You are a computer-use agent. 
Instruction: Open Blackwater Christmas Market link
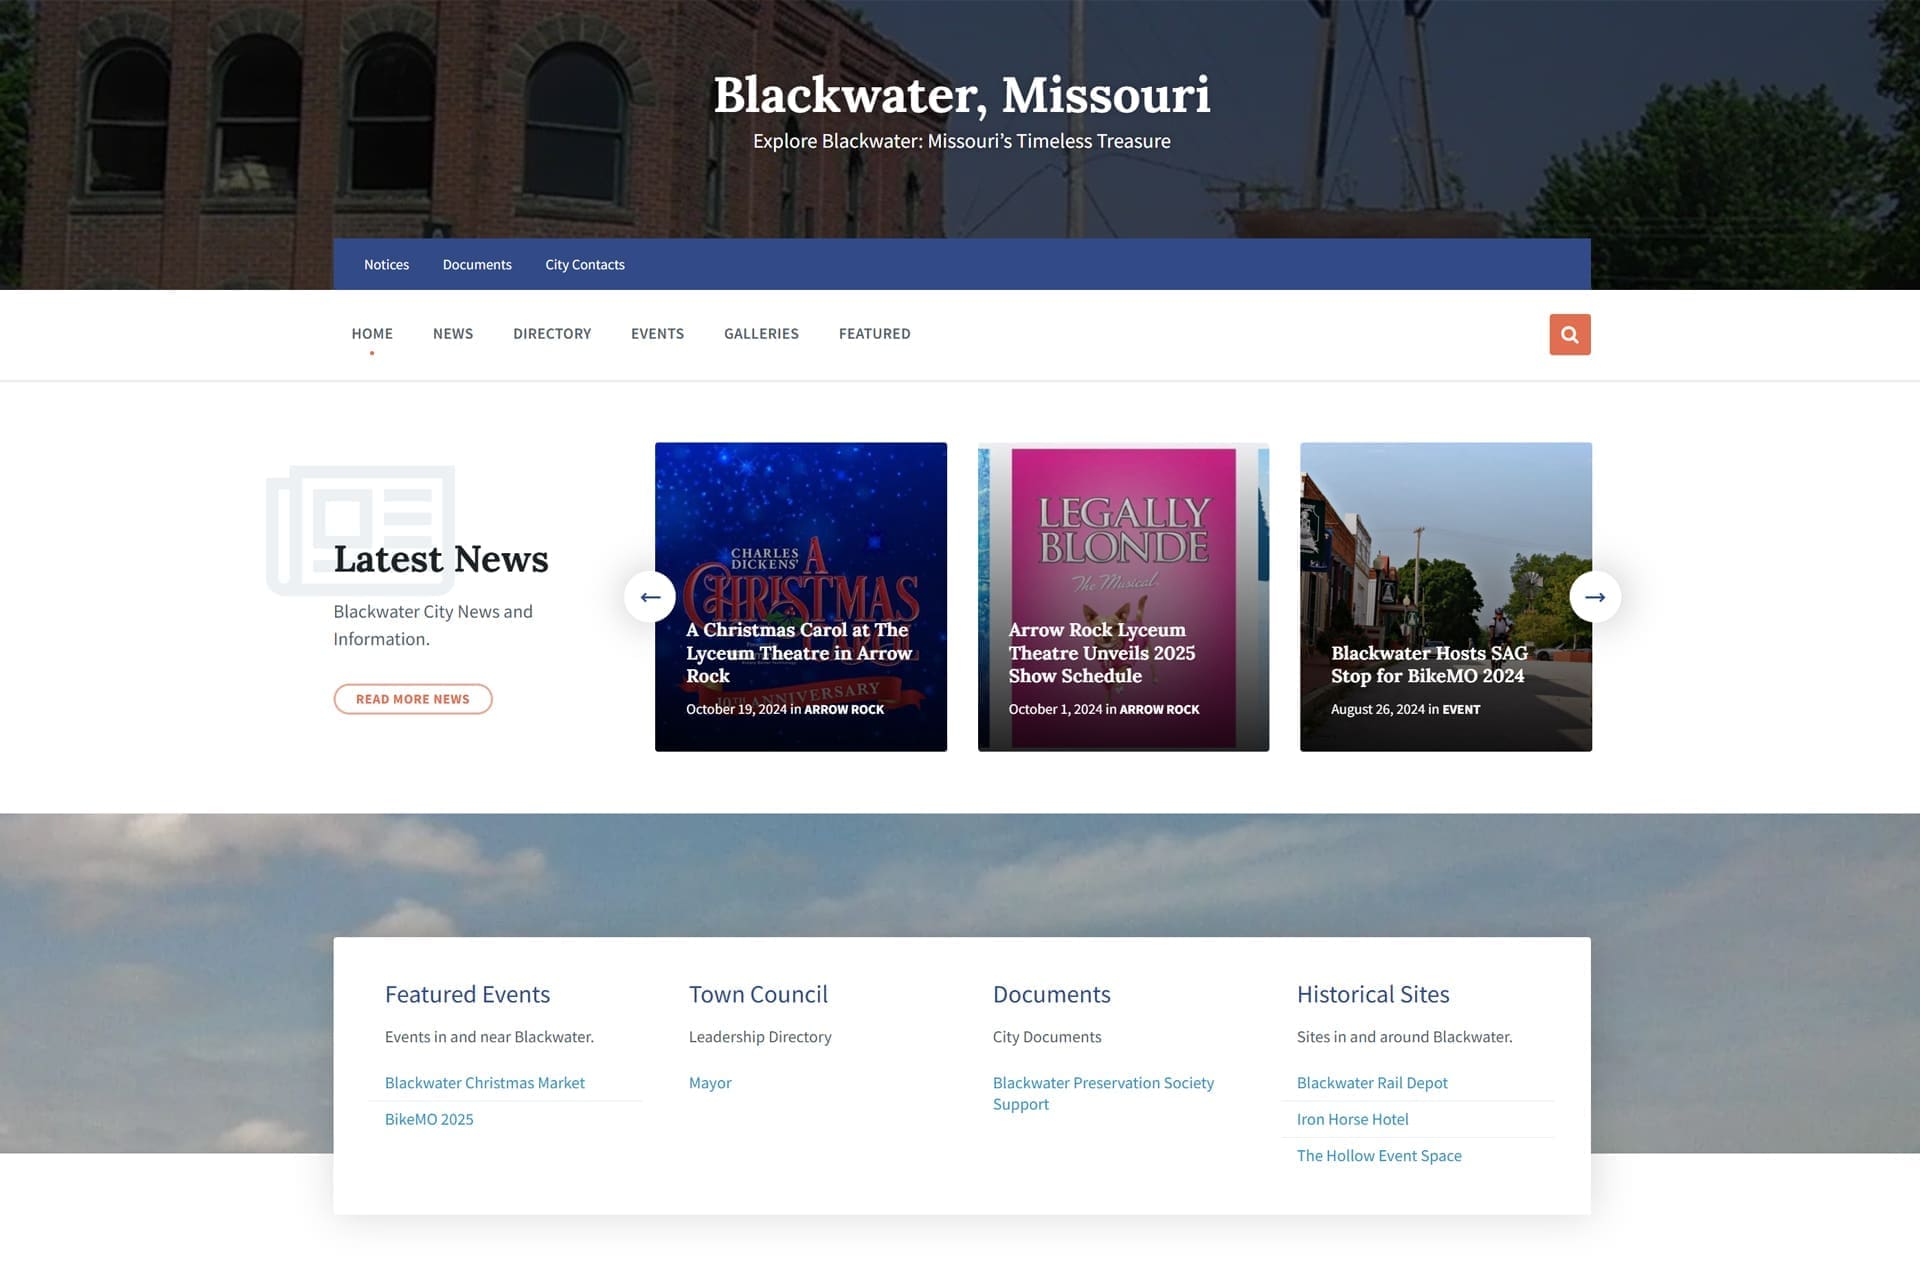coord(485,1082)
